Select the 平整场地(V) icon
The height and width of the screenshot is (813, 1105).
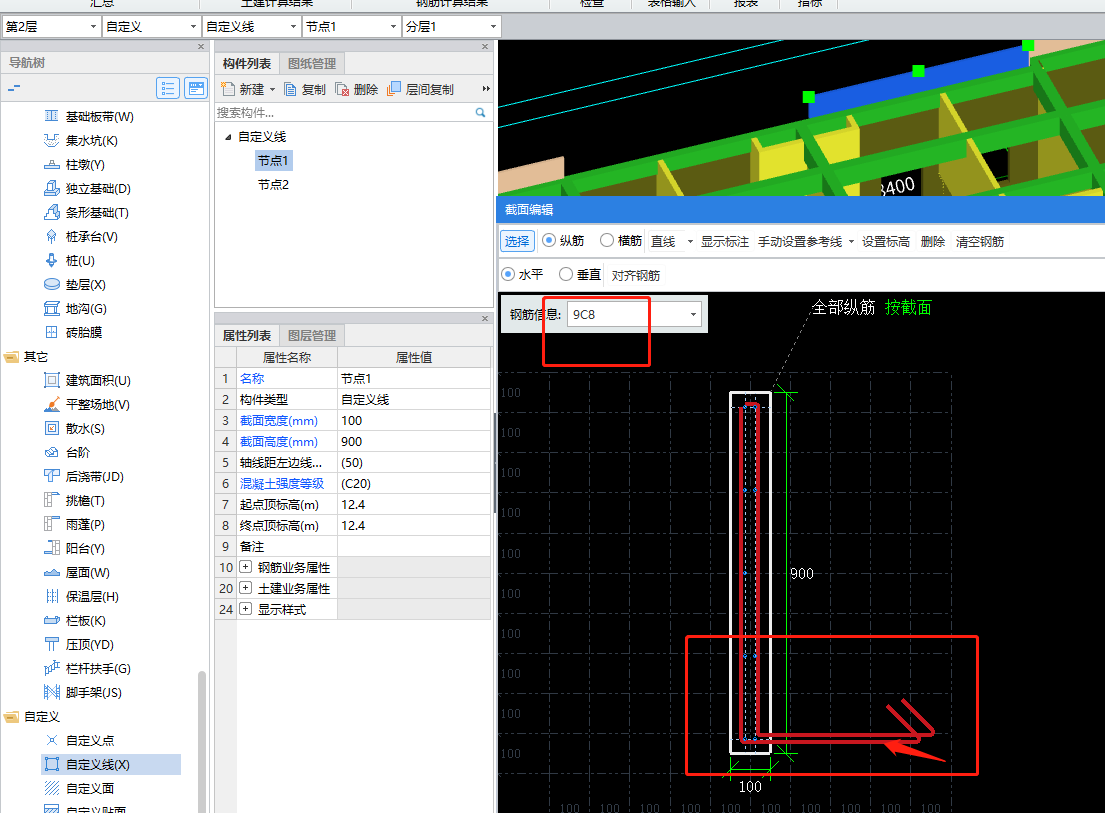coord(51,404)
